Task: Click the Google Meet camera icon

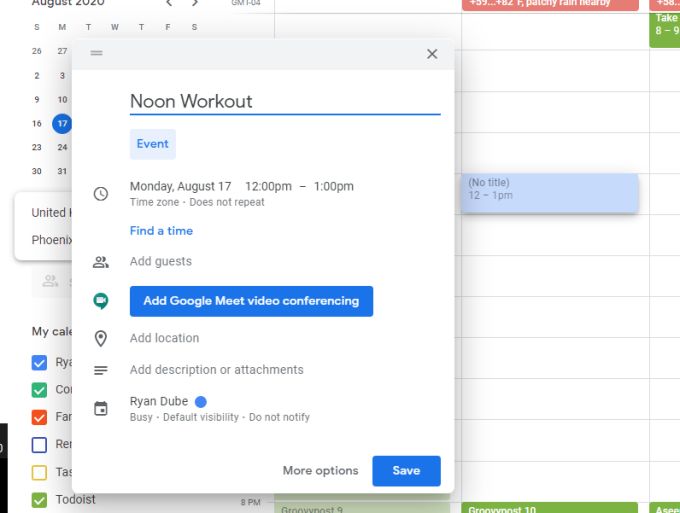Action: [x=101, y=301]
